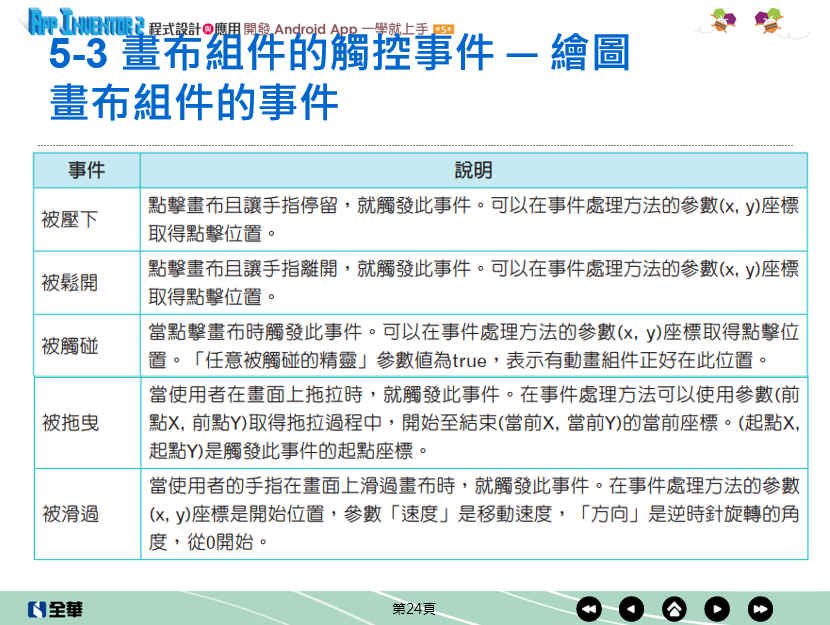Click the right bird decoration icon
Screen dimensions: 830x625
(769, 20)
